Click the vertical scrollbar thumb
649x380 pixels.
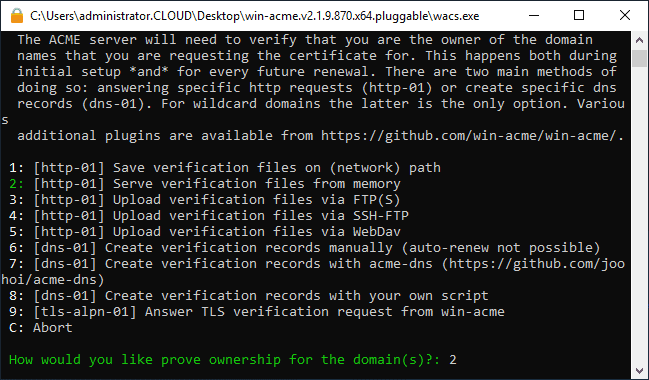click(x=639, y=58)
